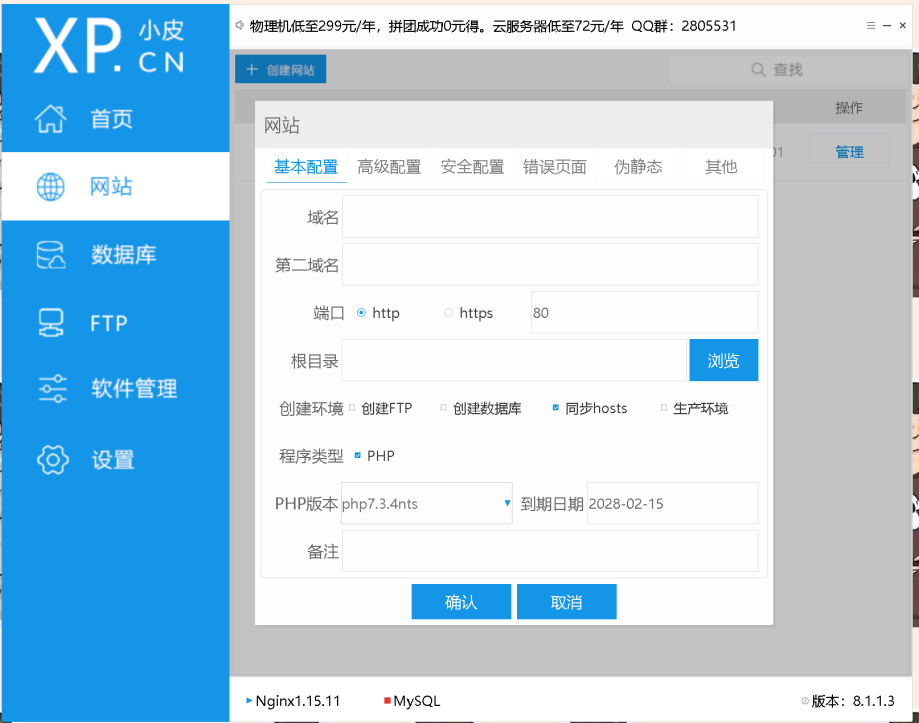Image resolution: width=919 pixels, height=723 pixels.
Task: Switch to 基本配置 tab
Action: pos(306,167)
